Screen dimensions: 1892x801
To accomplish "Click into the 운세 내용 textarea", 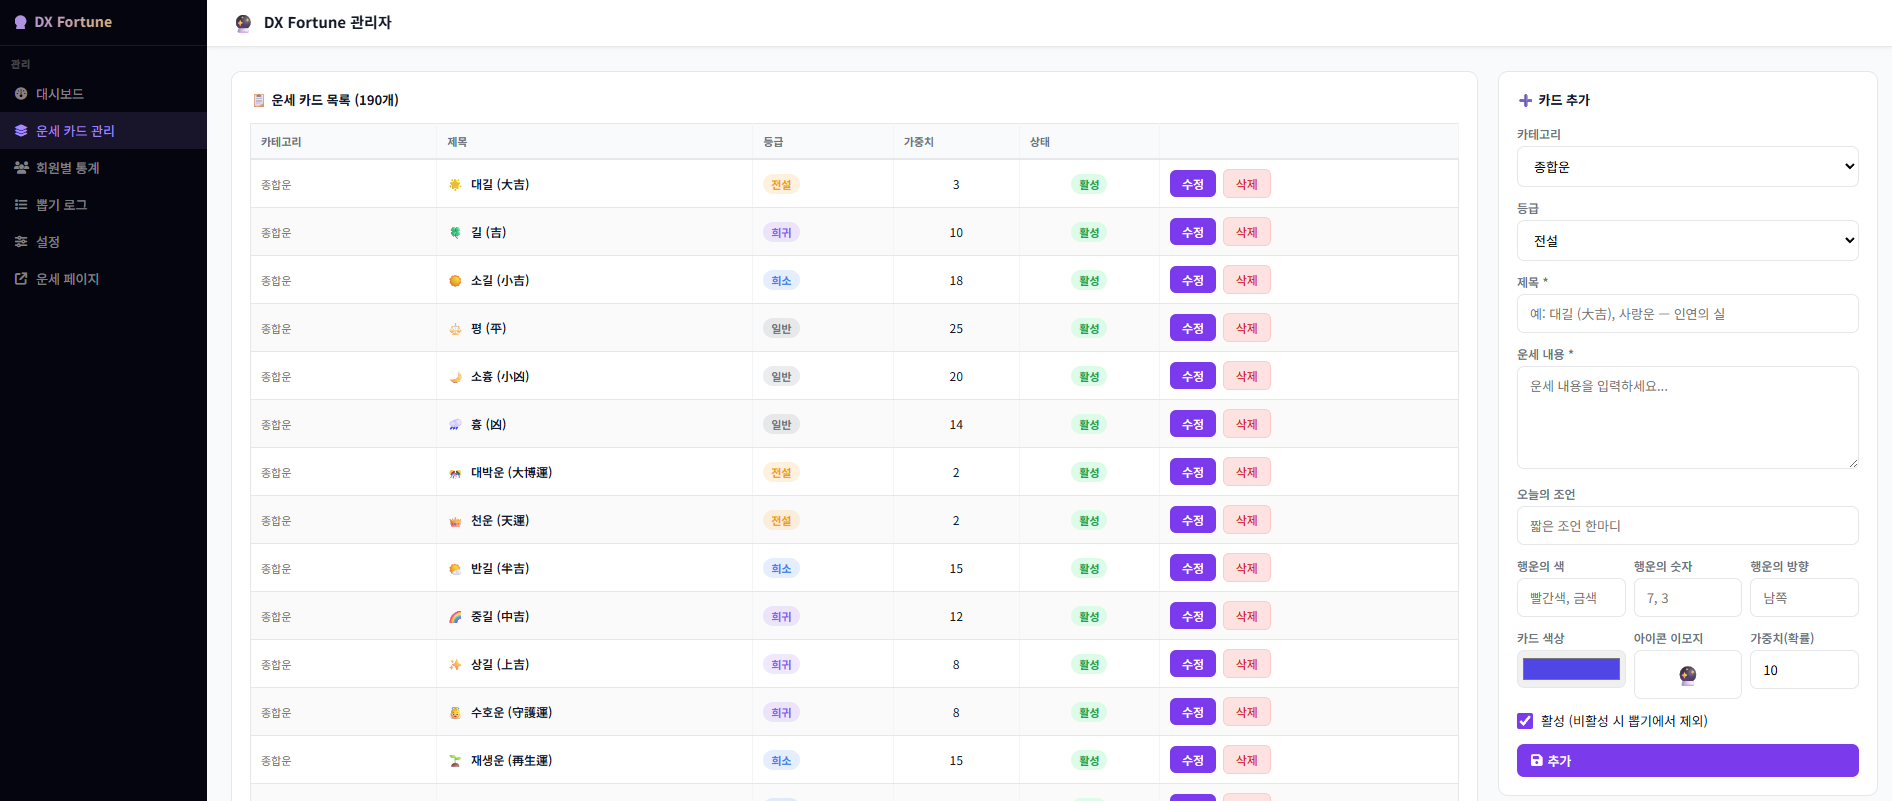I will coord(1687,417).
